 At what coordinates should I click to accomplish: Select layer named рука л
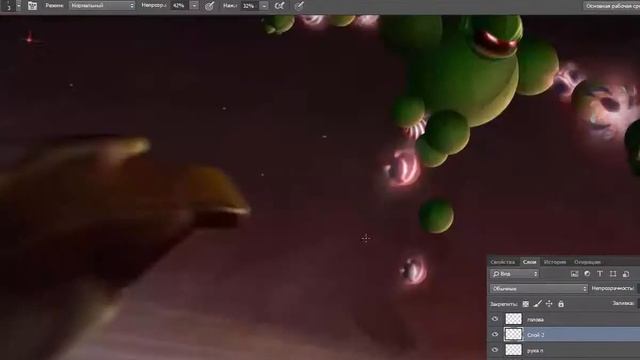535,350
